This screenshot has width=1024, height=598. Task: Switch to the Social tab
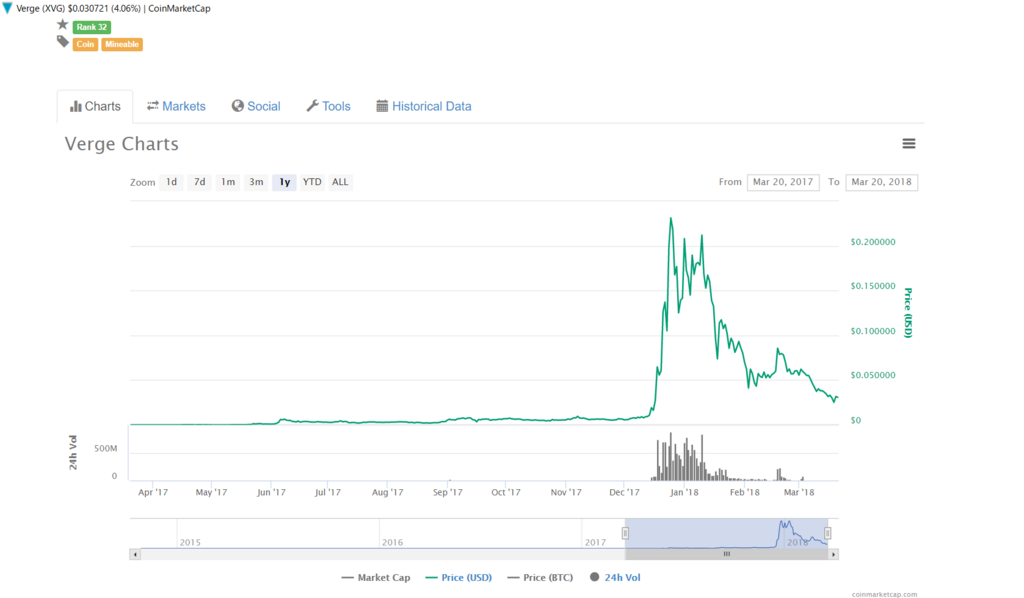coord(256,106)
